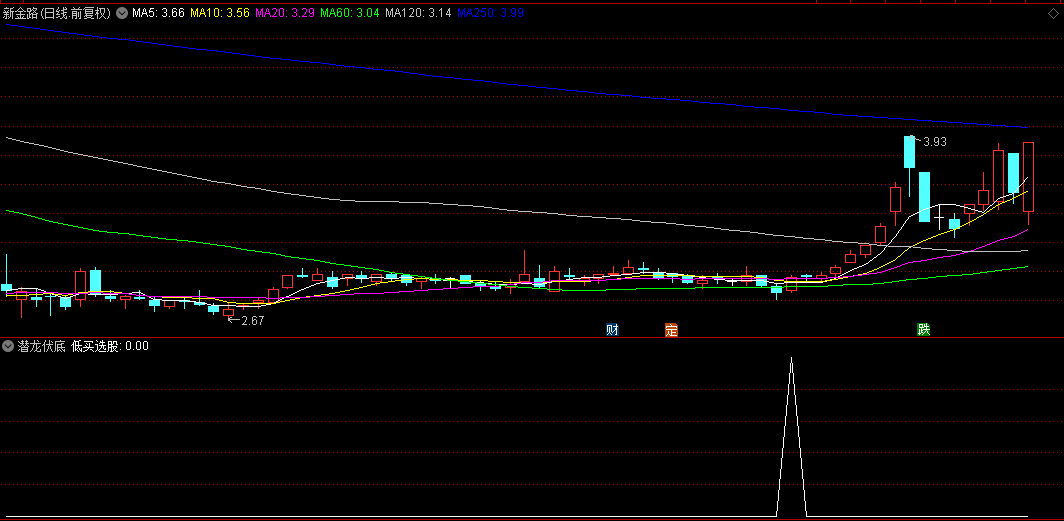Open the green 跌 event marker

(924, 330)
